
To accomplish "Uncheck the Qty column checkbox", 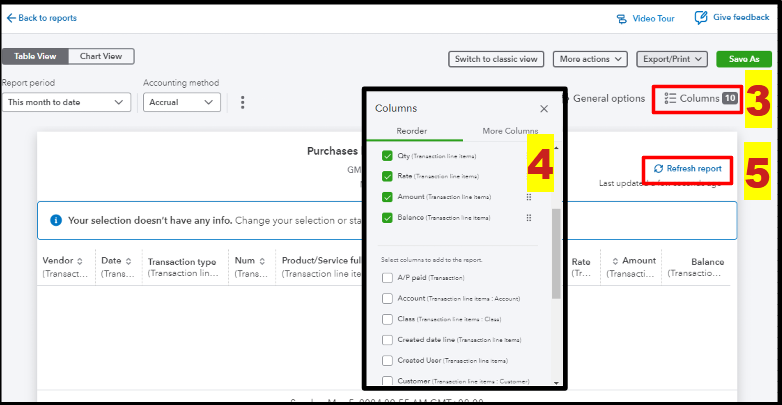I will [x=388, y=157].
